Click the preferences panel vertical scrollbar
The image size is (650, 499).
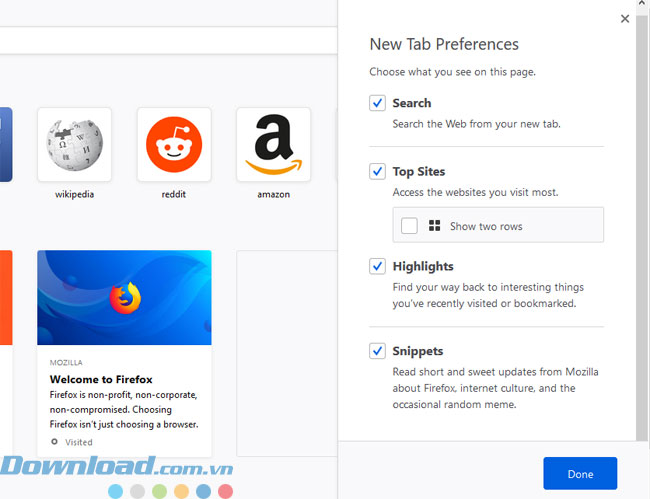[642, 220]
